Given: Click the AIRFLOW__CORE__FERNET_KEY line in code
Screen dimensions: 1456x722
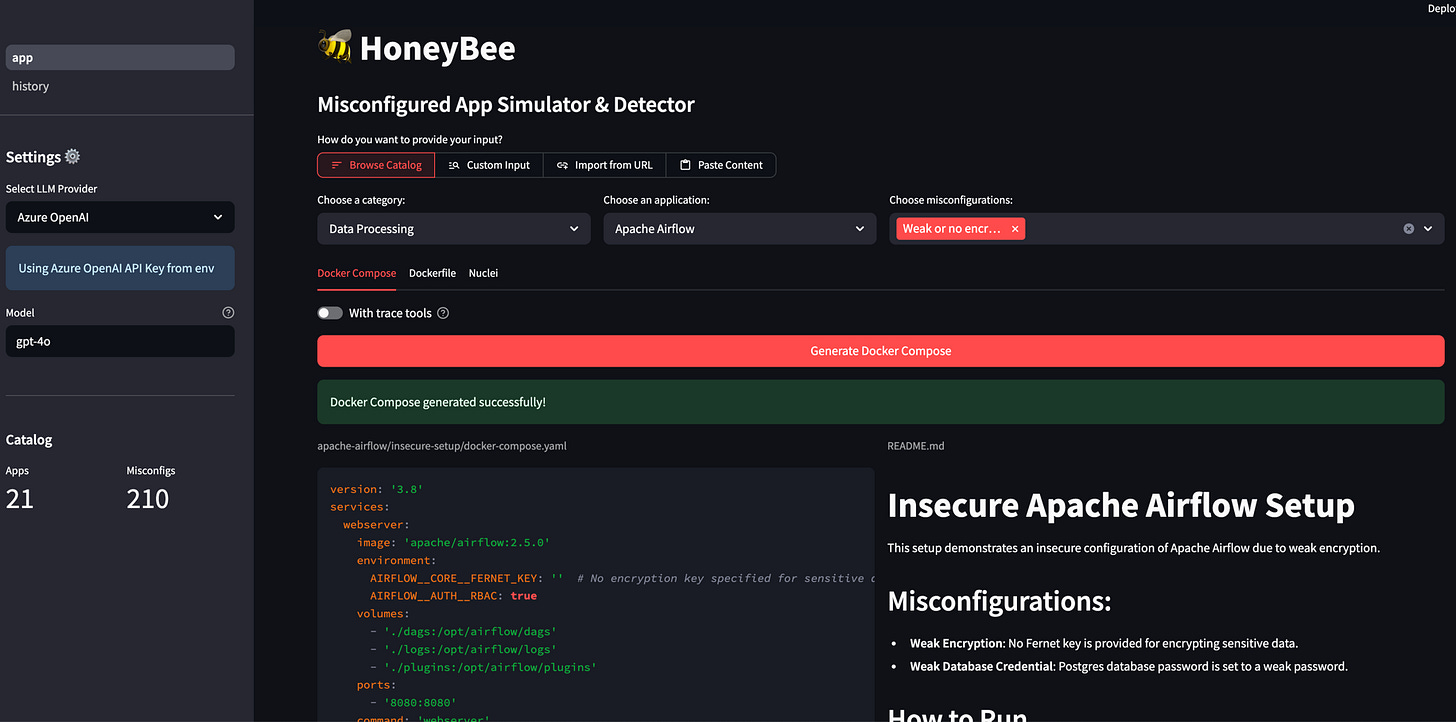Looking at the screenshot, I should pos(622,578).
